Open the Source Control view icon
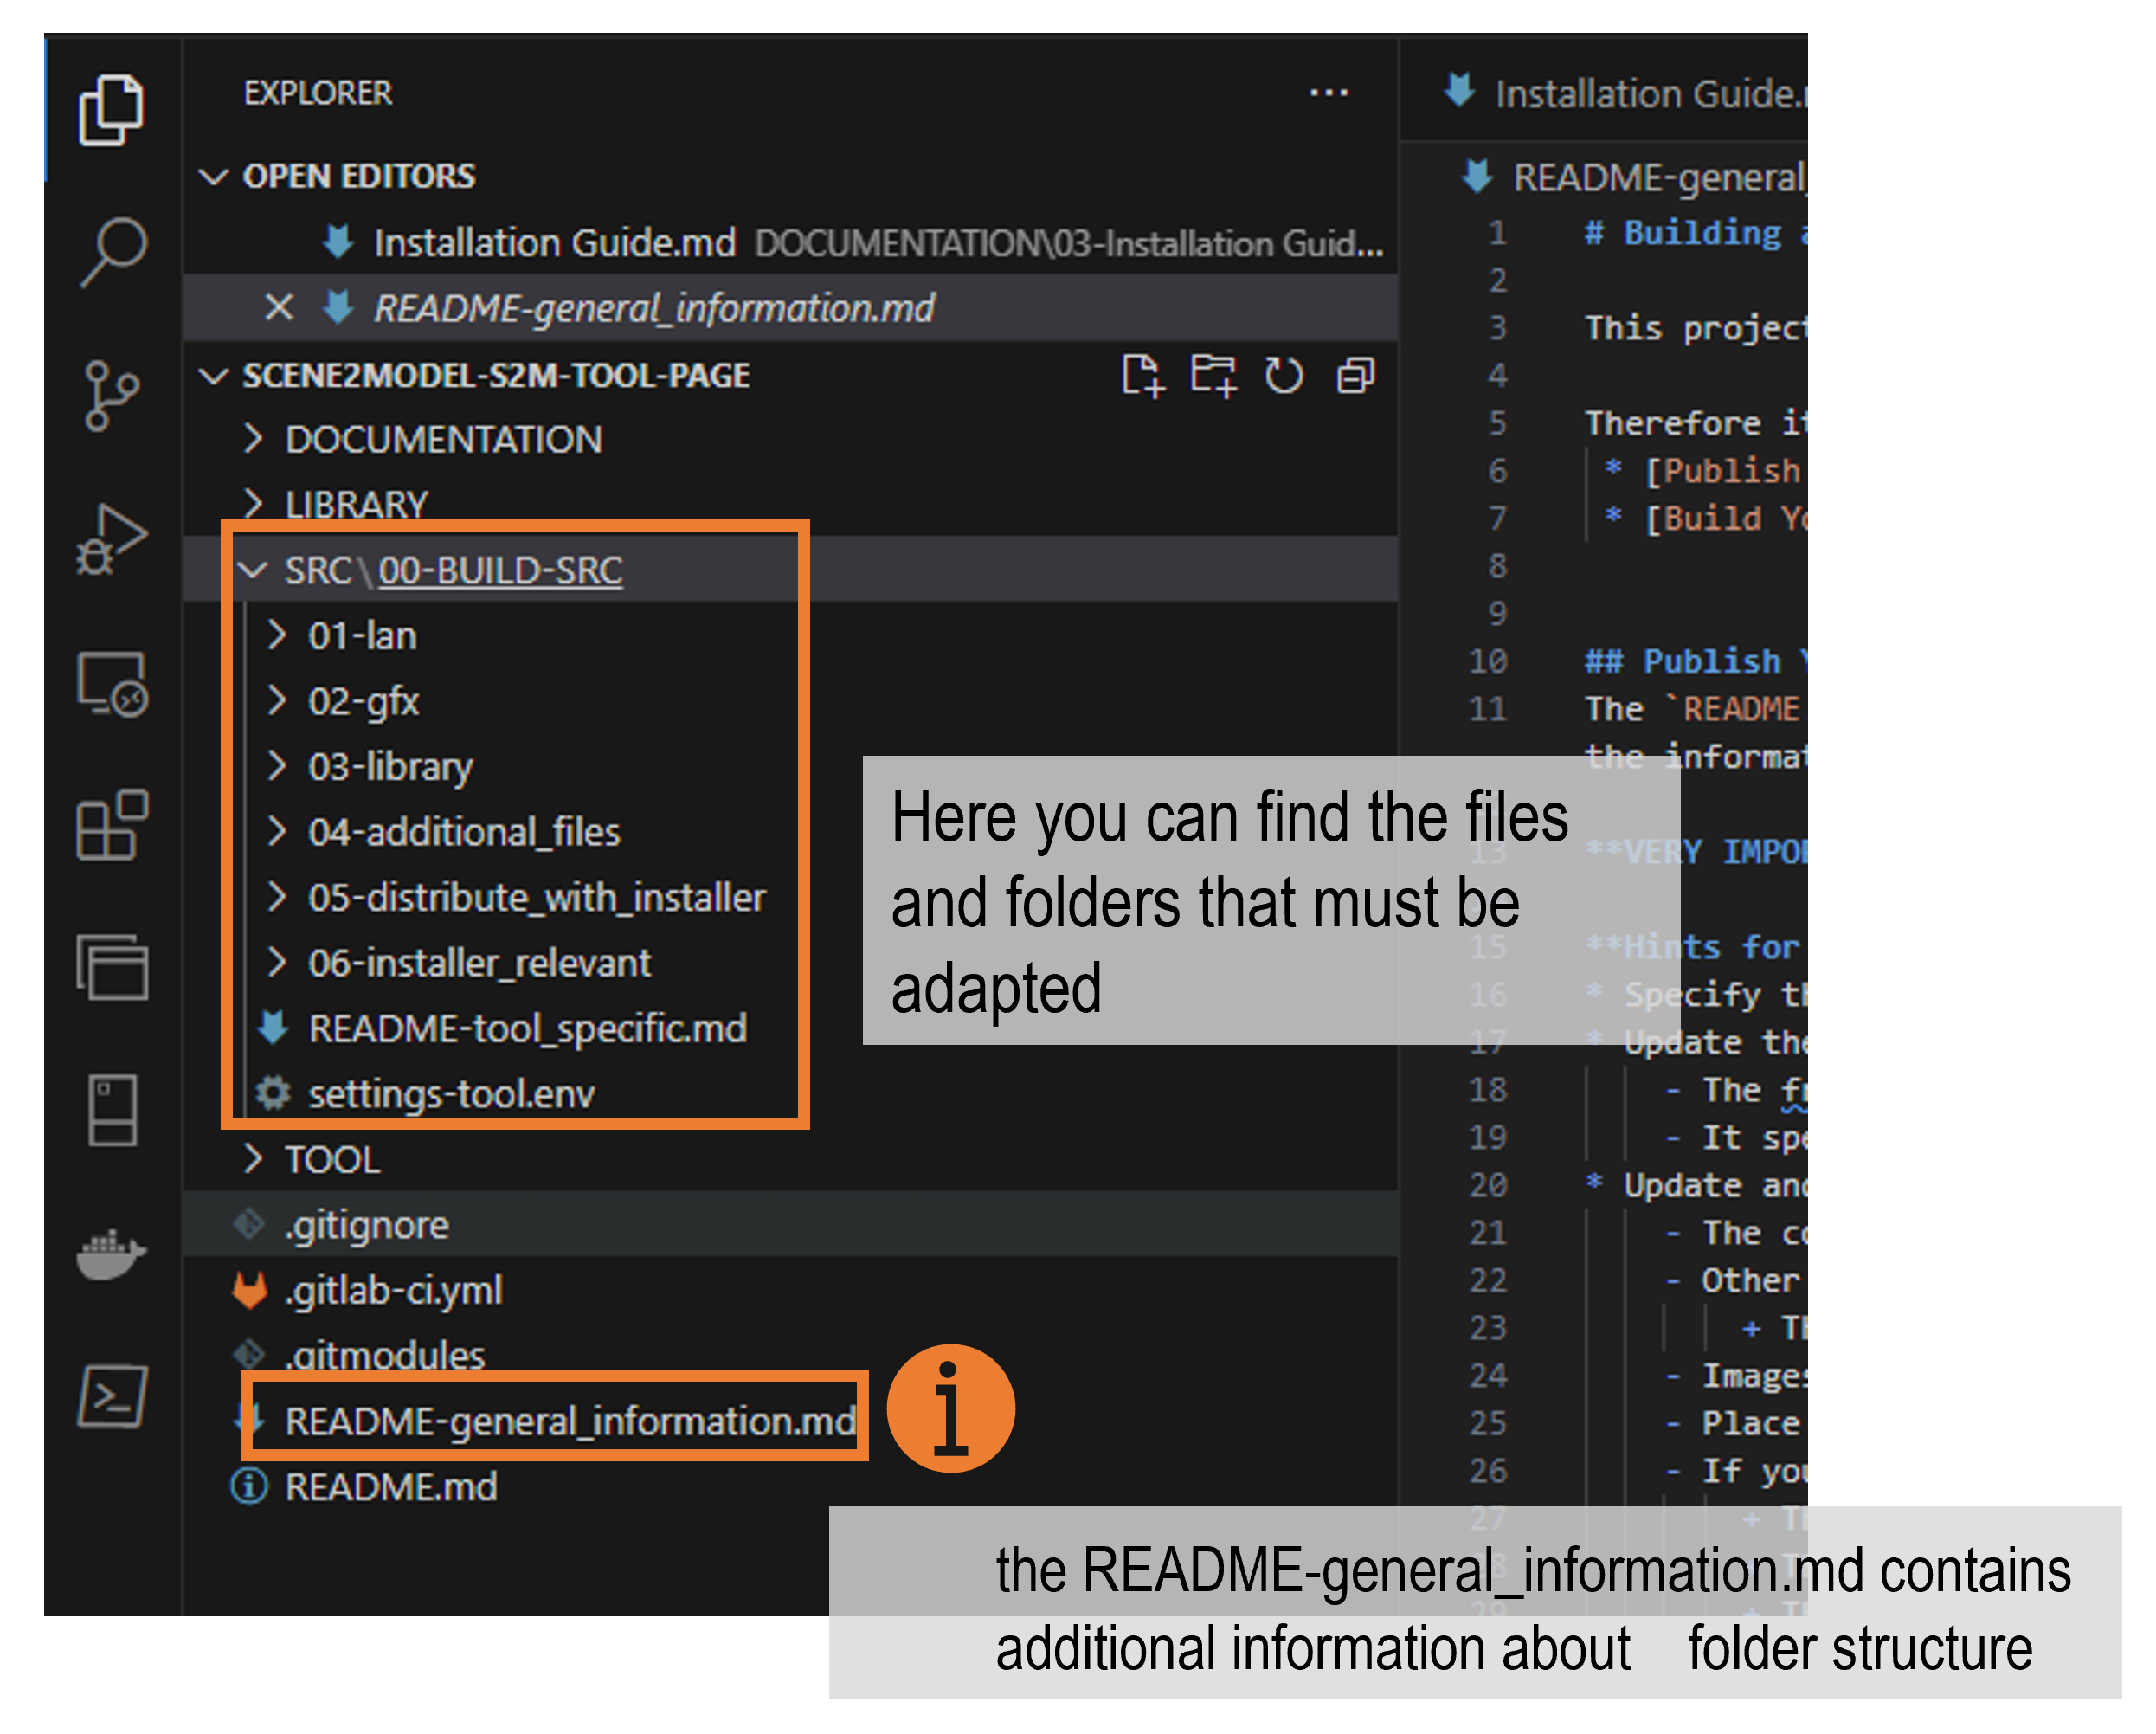 pyautogui.click(x=110, y=396)
